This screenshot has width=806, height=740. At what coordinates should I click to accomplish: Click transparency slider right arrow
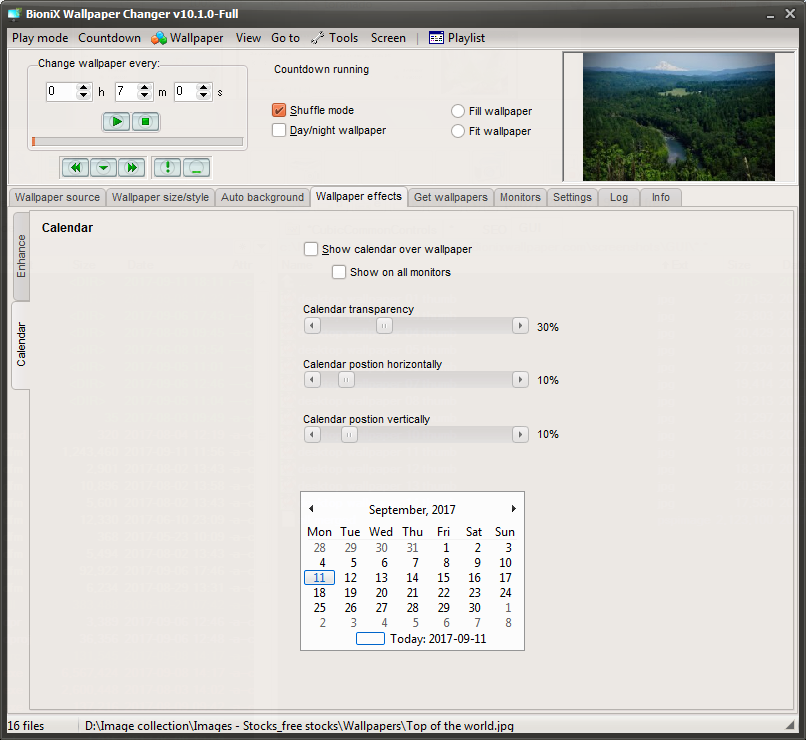coord(520,326)
